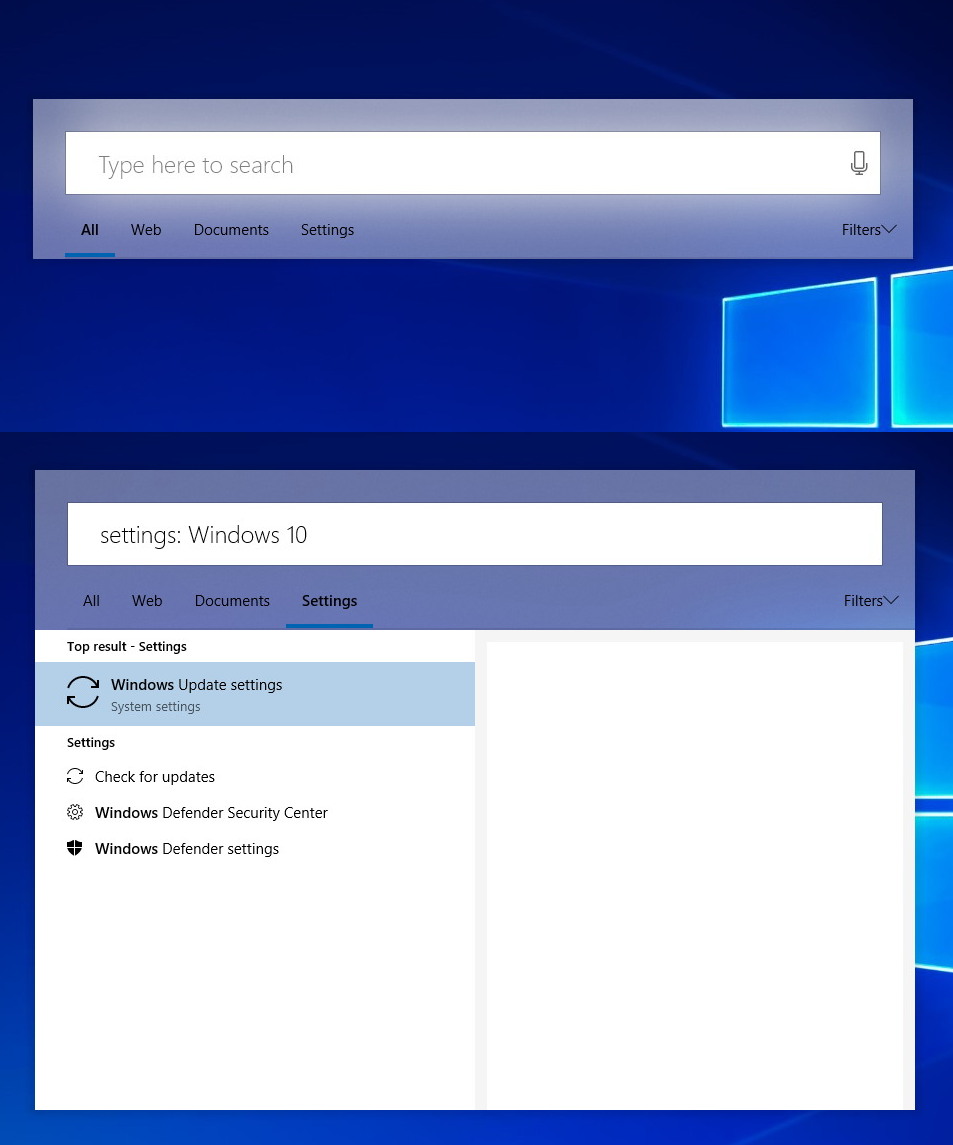
Task: Open the Documents tab in the top search panel
Action: (231, 229)
